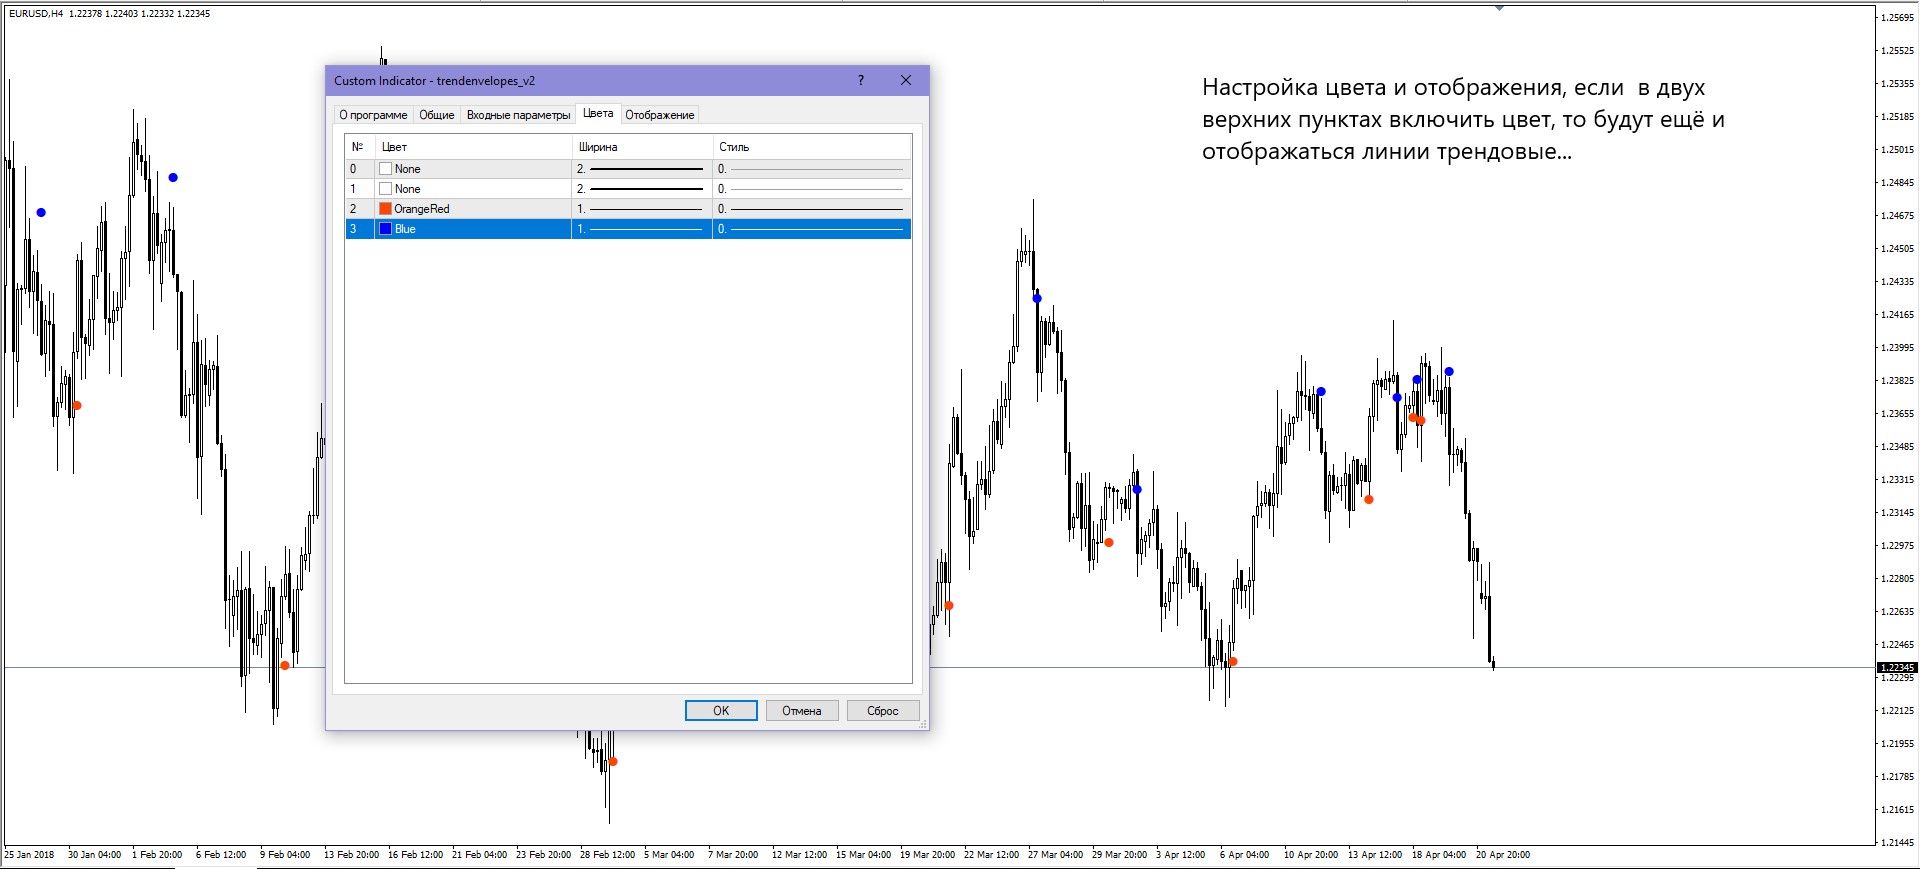Select the 'Цвета' tab
The image size is (1921, 869).
tap(598, 114)
